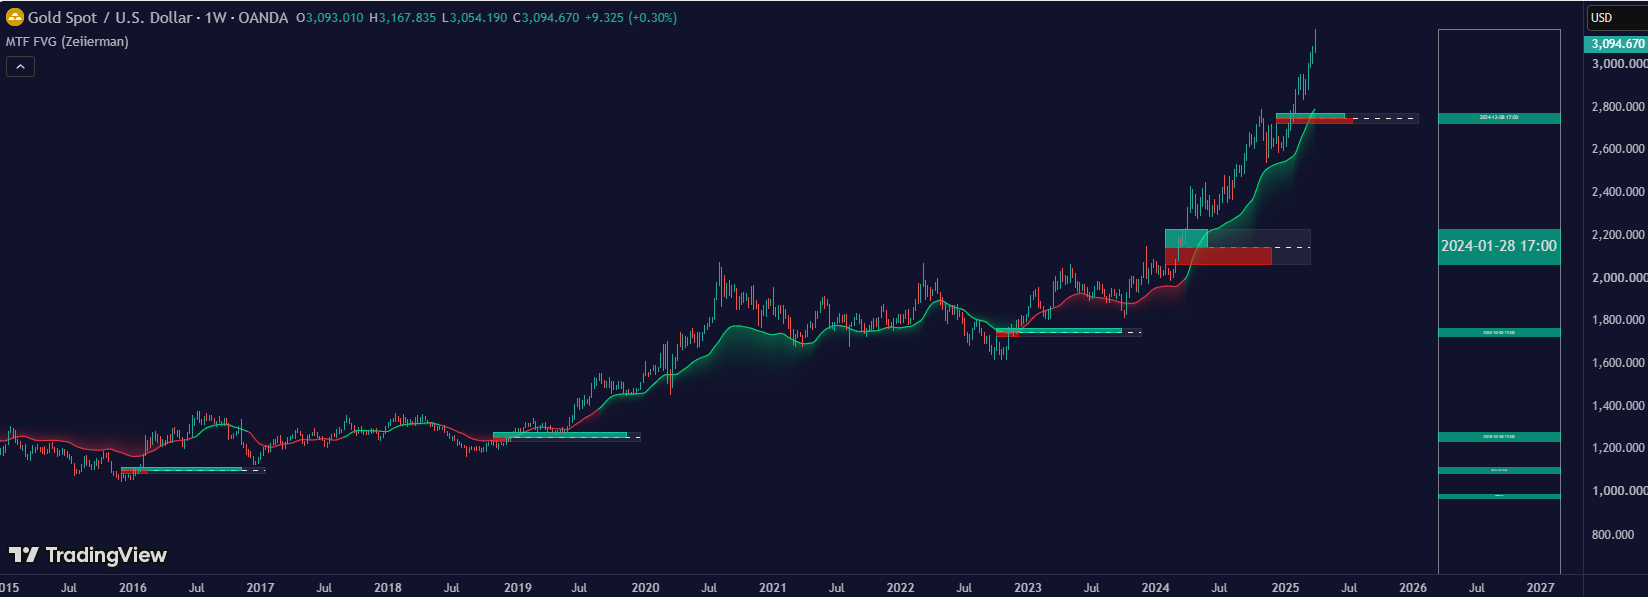Click the 2025 label on time axis
This screenshot has height=597, width=1648.
click(1285, 588)
